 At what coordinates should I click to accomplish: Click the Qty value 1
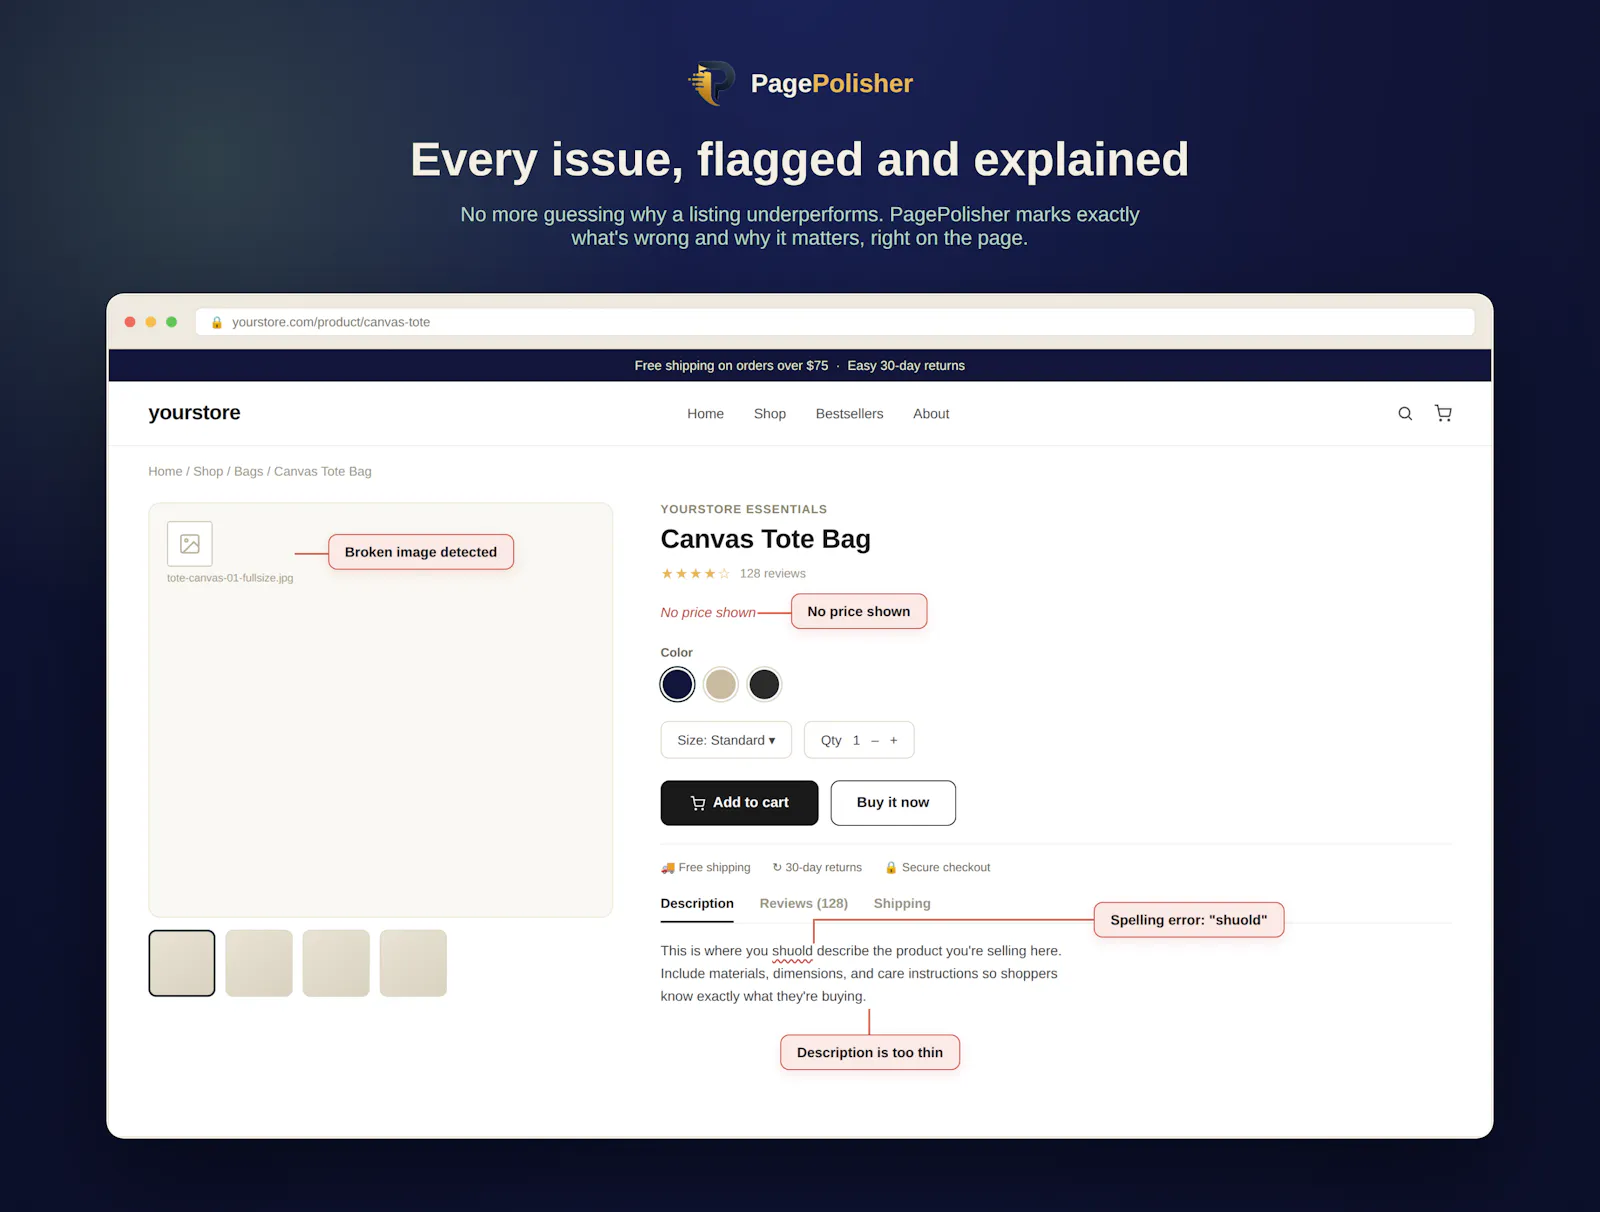[856, 741]
